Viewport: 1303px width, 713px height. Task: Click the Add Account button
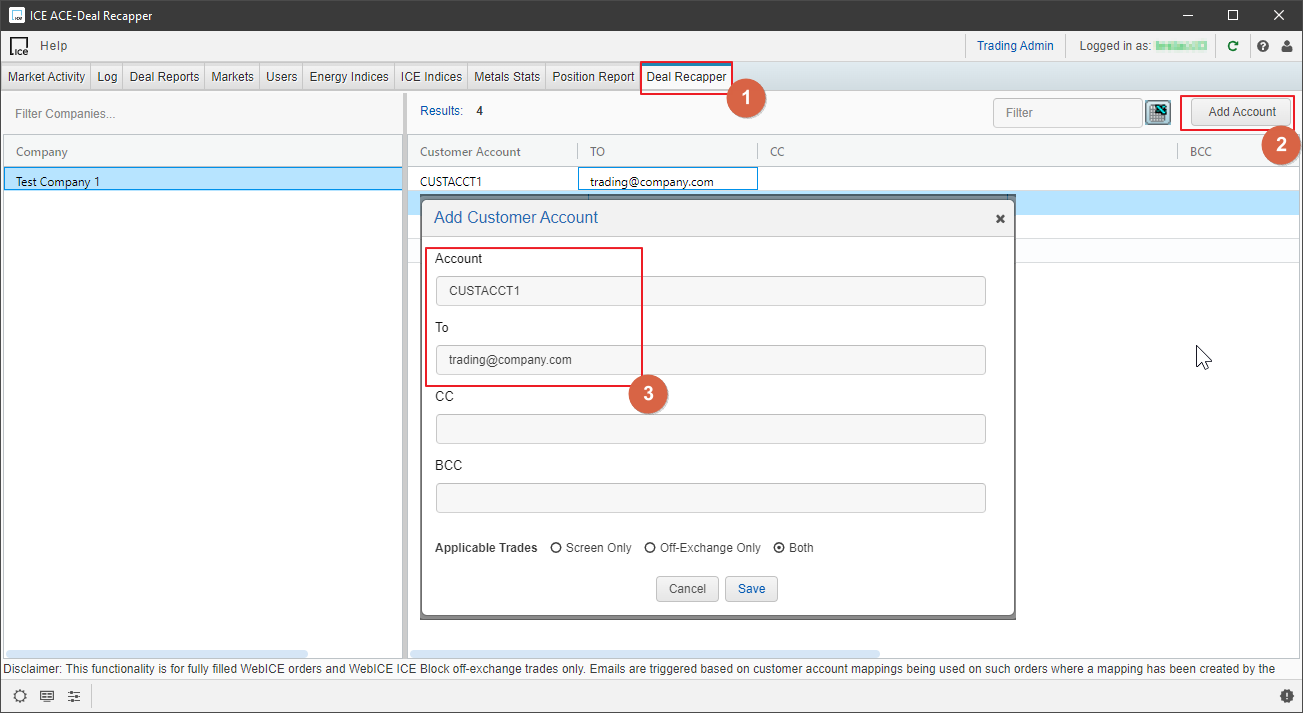click(x=1241, y=112)
